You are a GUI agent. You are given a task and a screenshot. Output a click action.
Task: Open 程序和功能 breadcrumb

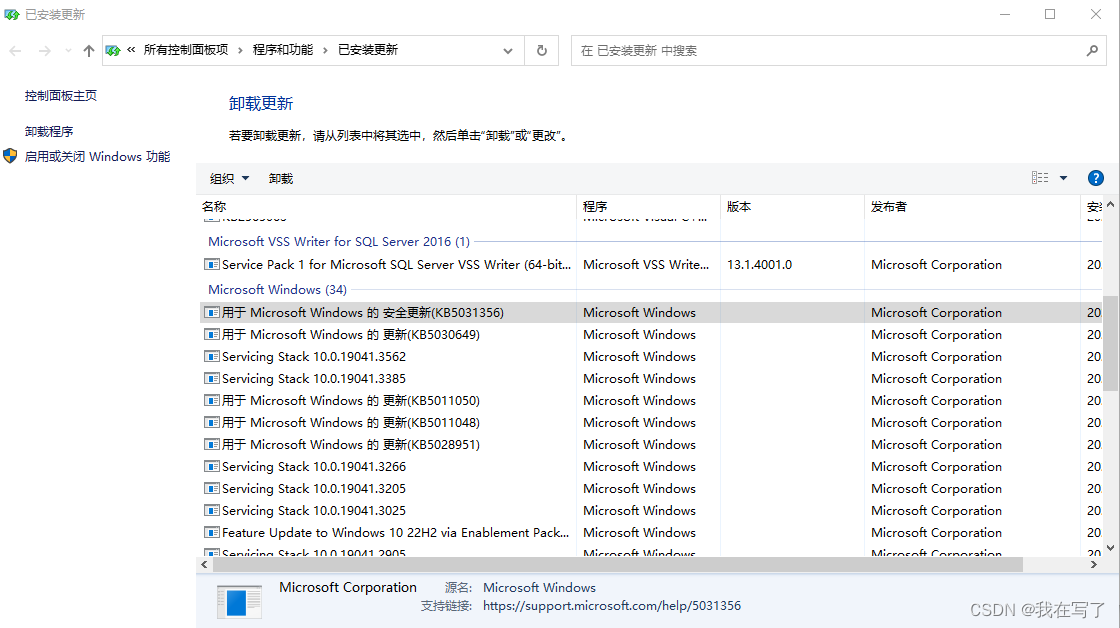click(x=283, y=50)
